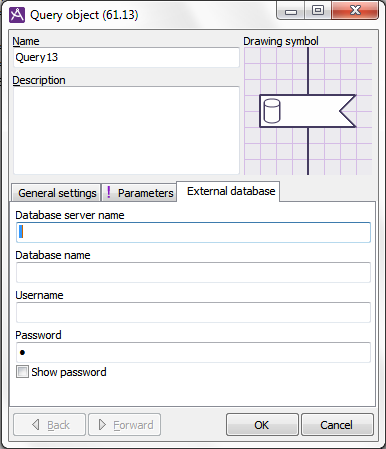Select the flag-shaped query symbol in preview

pos(308,111)
